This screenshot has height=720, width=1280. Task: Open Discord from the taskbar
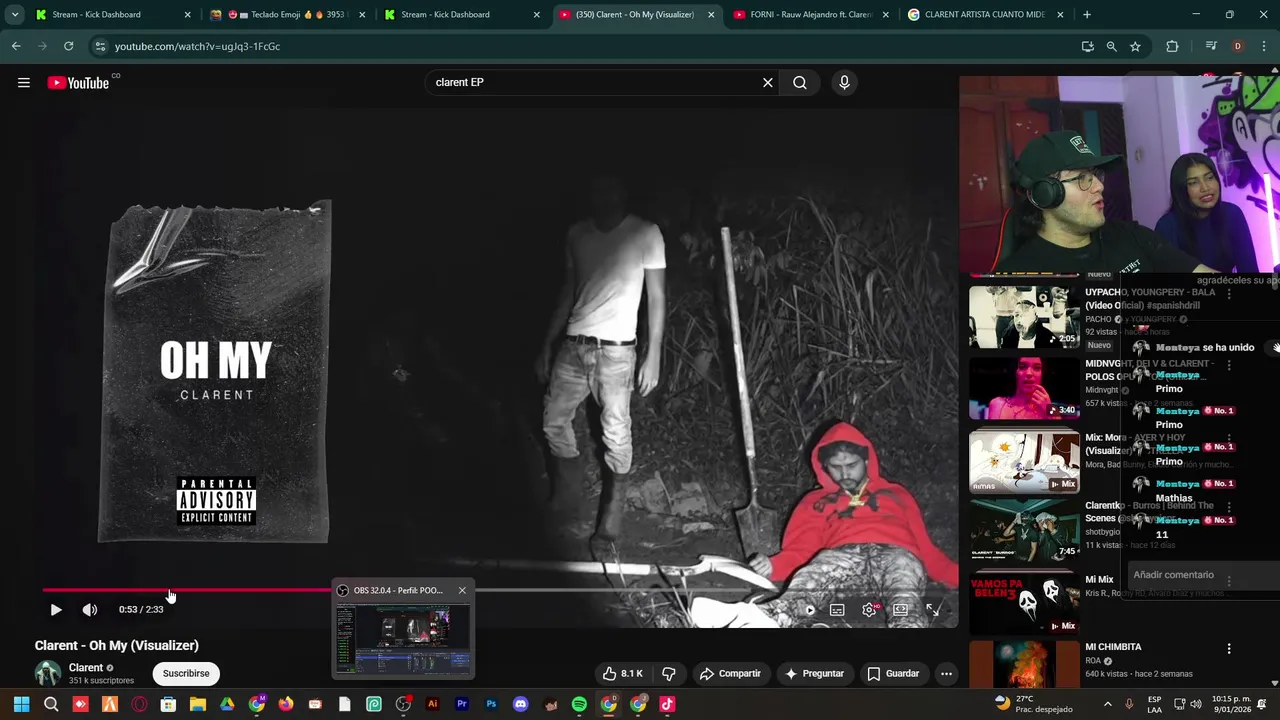tap(520, 704)
